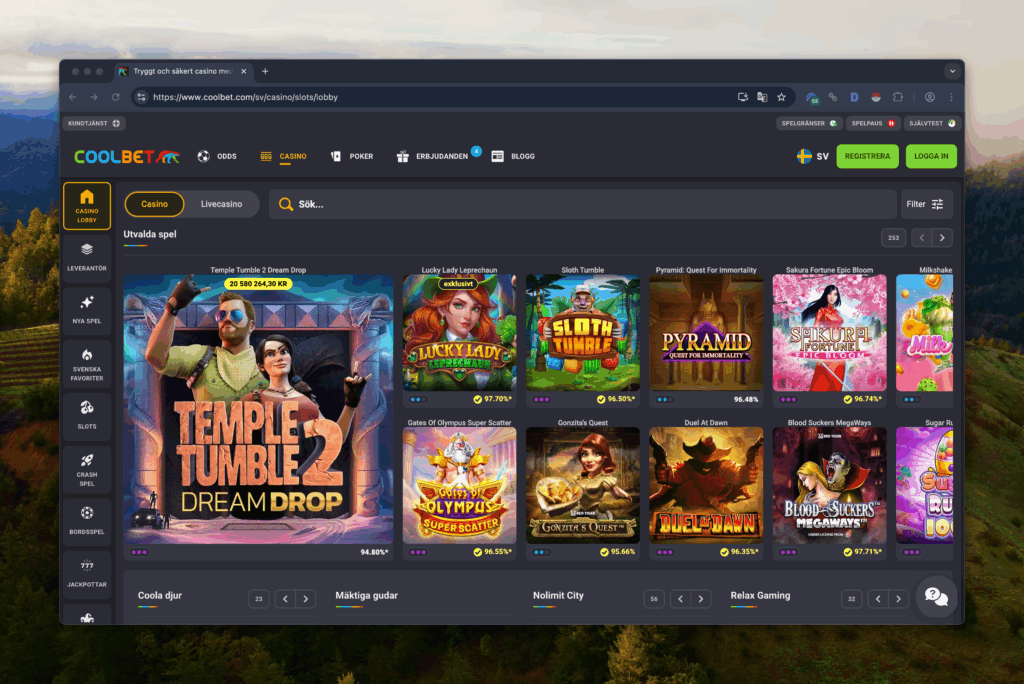Open Crash Spel rocket category
The height and width of the screenshot is (684, 1024).
87,469
